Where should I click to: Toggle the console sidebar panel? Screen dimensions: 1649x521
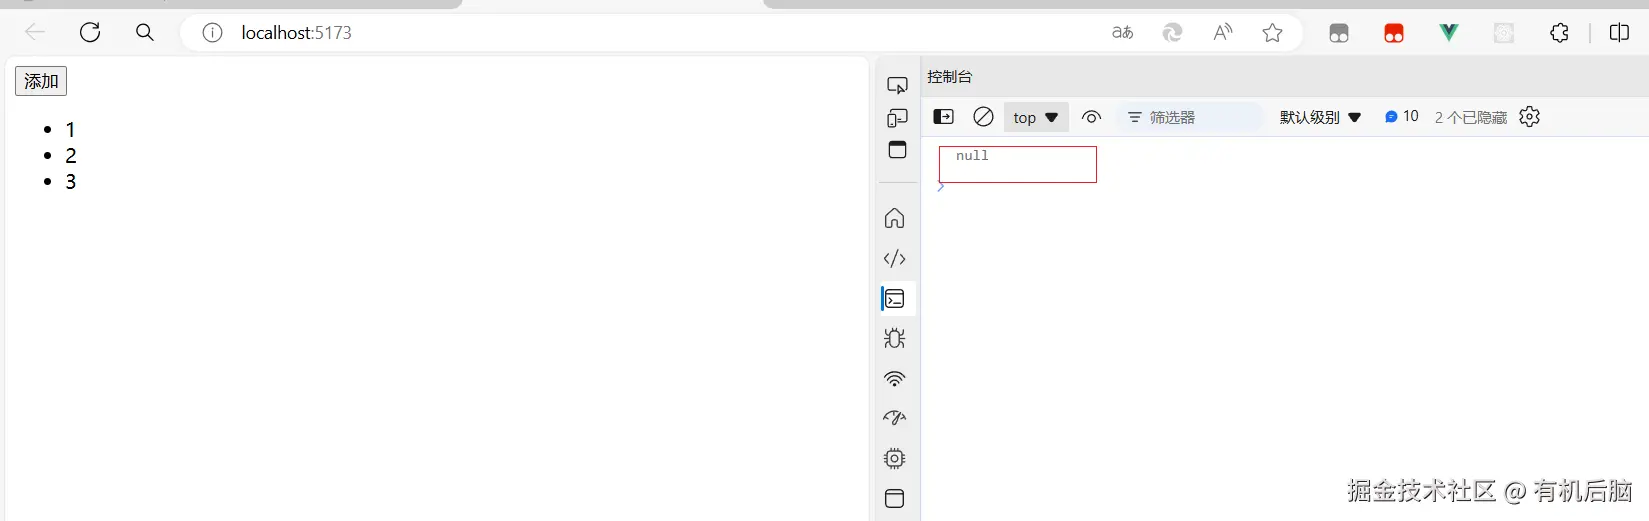[943, 117]
